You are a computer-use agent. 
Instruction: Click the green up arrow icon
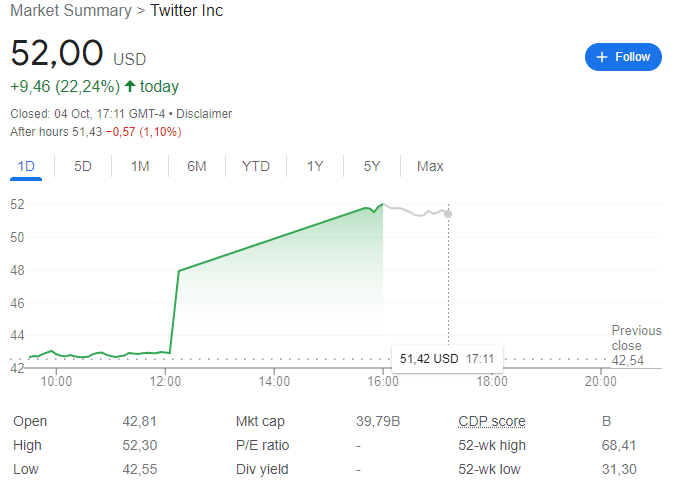click(130, 86)
